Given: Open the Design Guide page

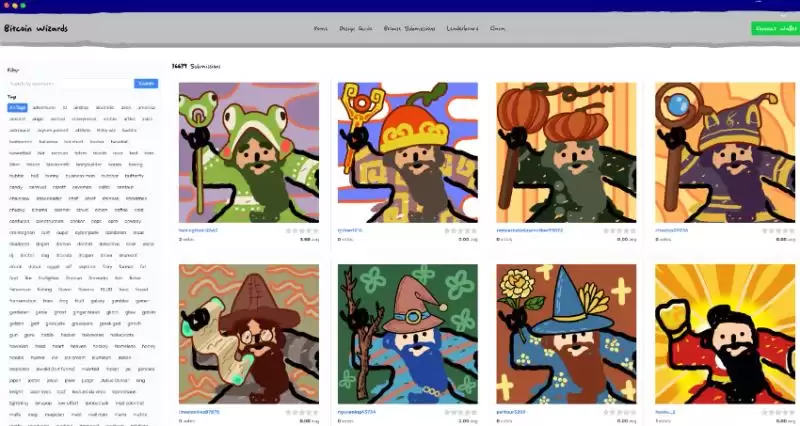Looking at the screenshot, I should [355, 29].
